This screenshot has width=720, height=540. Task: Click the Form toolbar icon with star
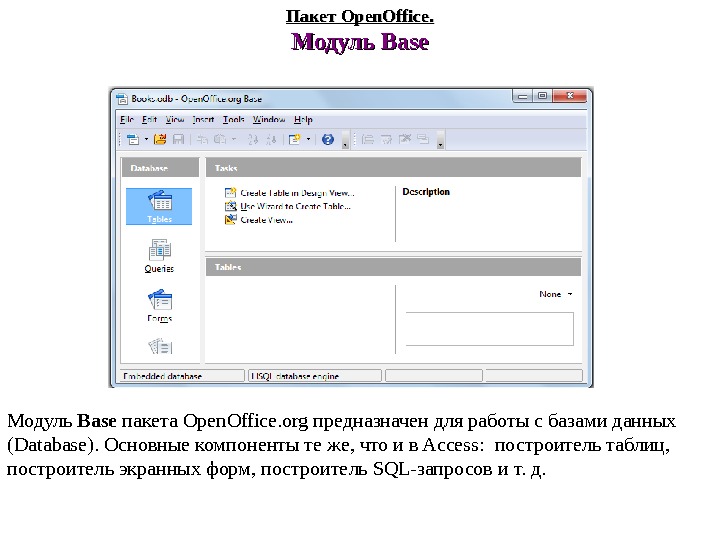coord(294,139)
